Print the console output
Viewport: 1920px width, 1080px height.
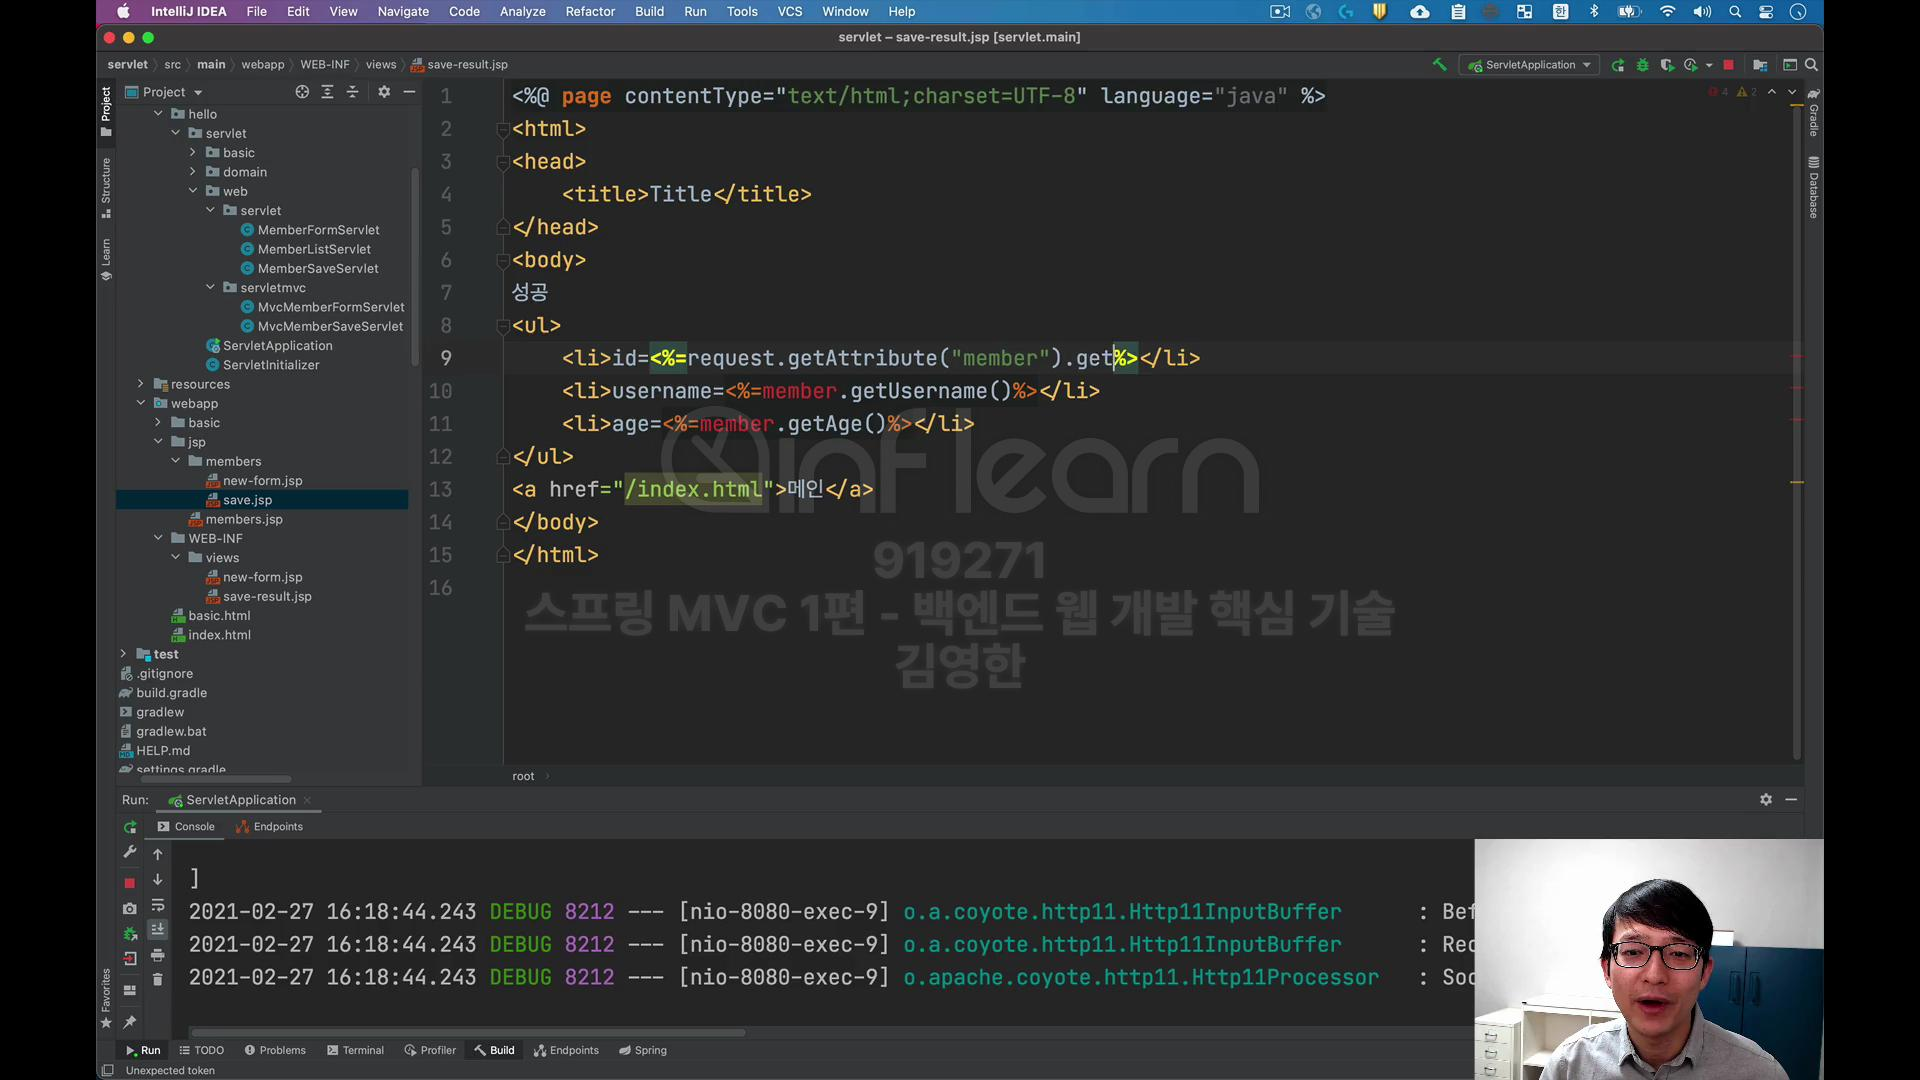pos(158,956)
